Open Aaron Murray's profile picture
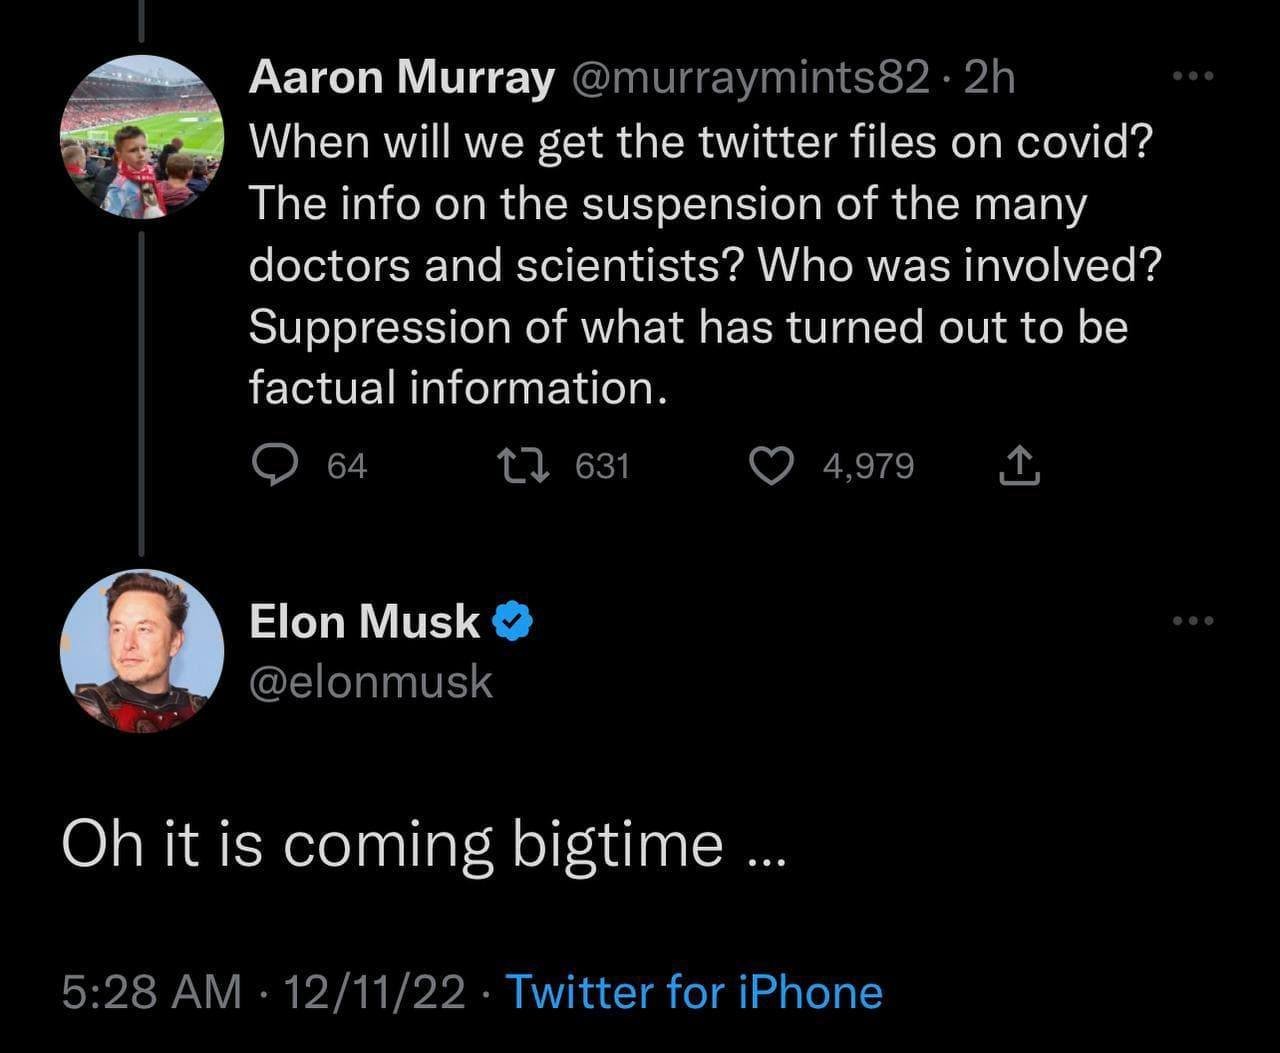Screen dimensions: 1280x1053 (141, 137)
